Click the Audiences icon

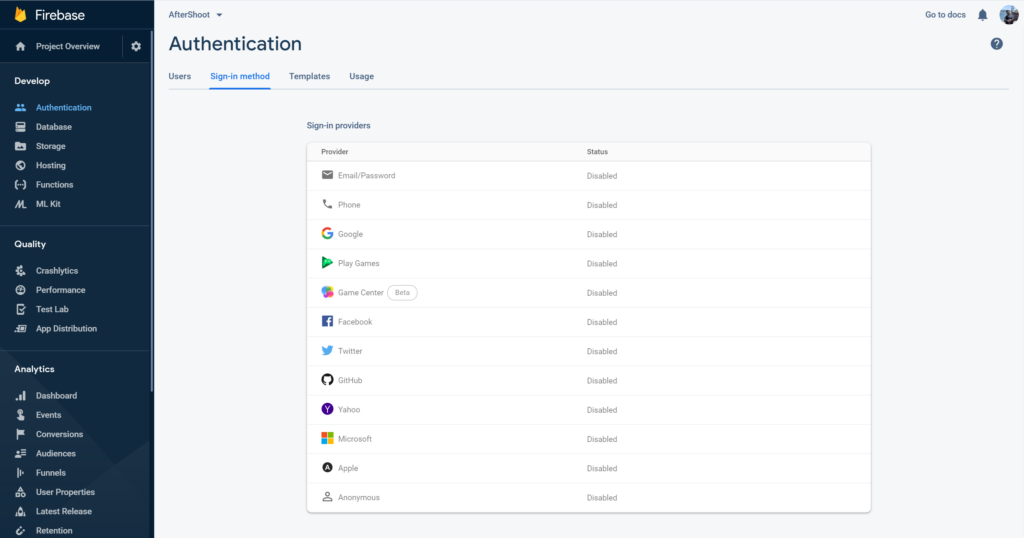(20, 453)
